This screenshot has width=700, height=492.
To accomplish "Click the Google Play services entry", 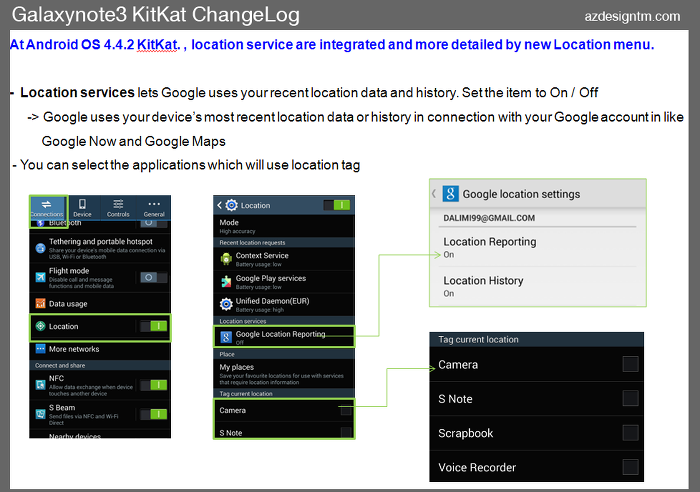I will [x=284, y=281].
